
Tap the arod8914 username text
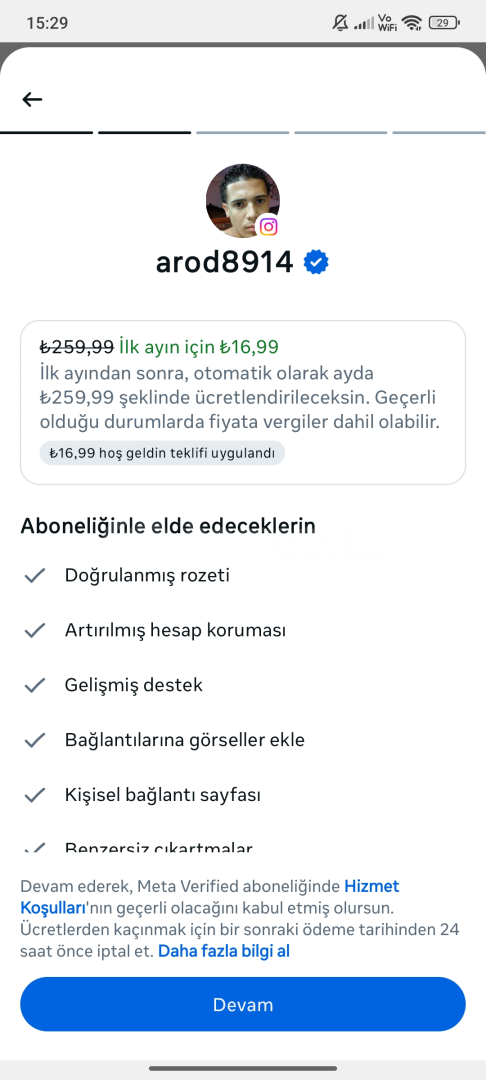(225, 262)
